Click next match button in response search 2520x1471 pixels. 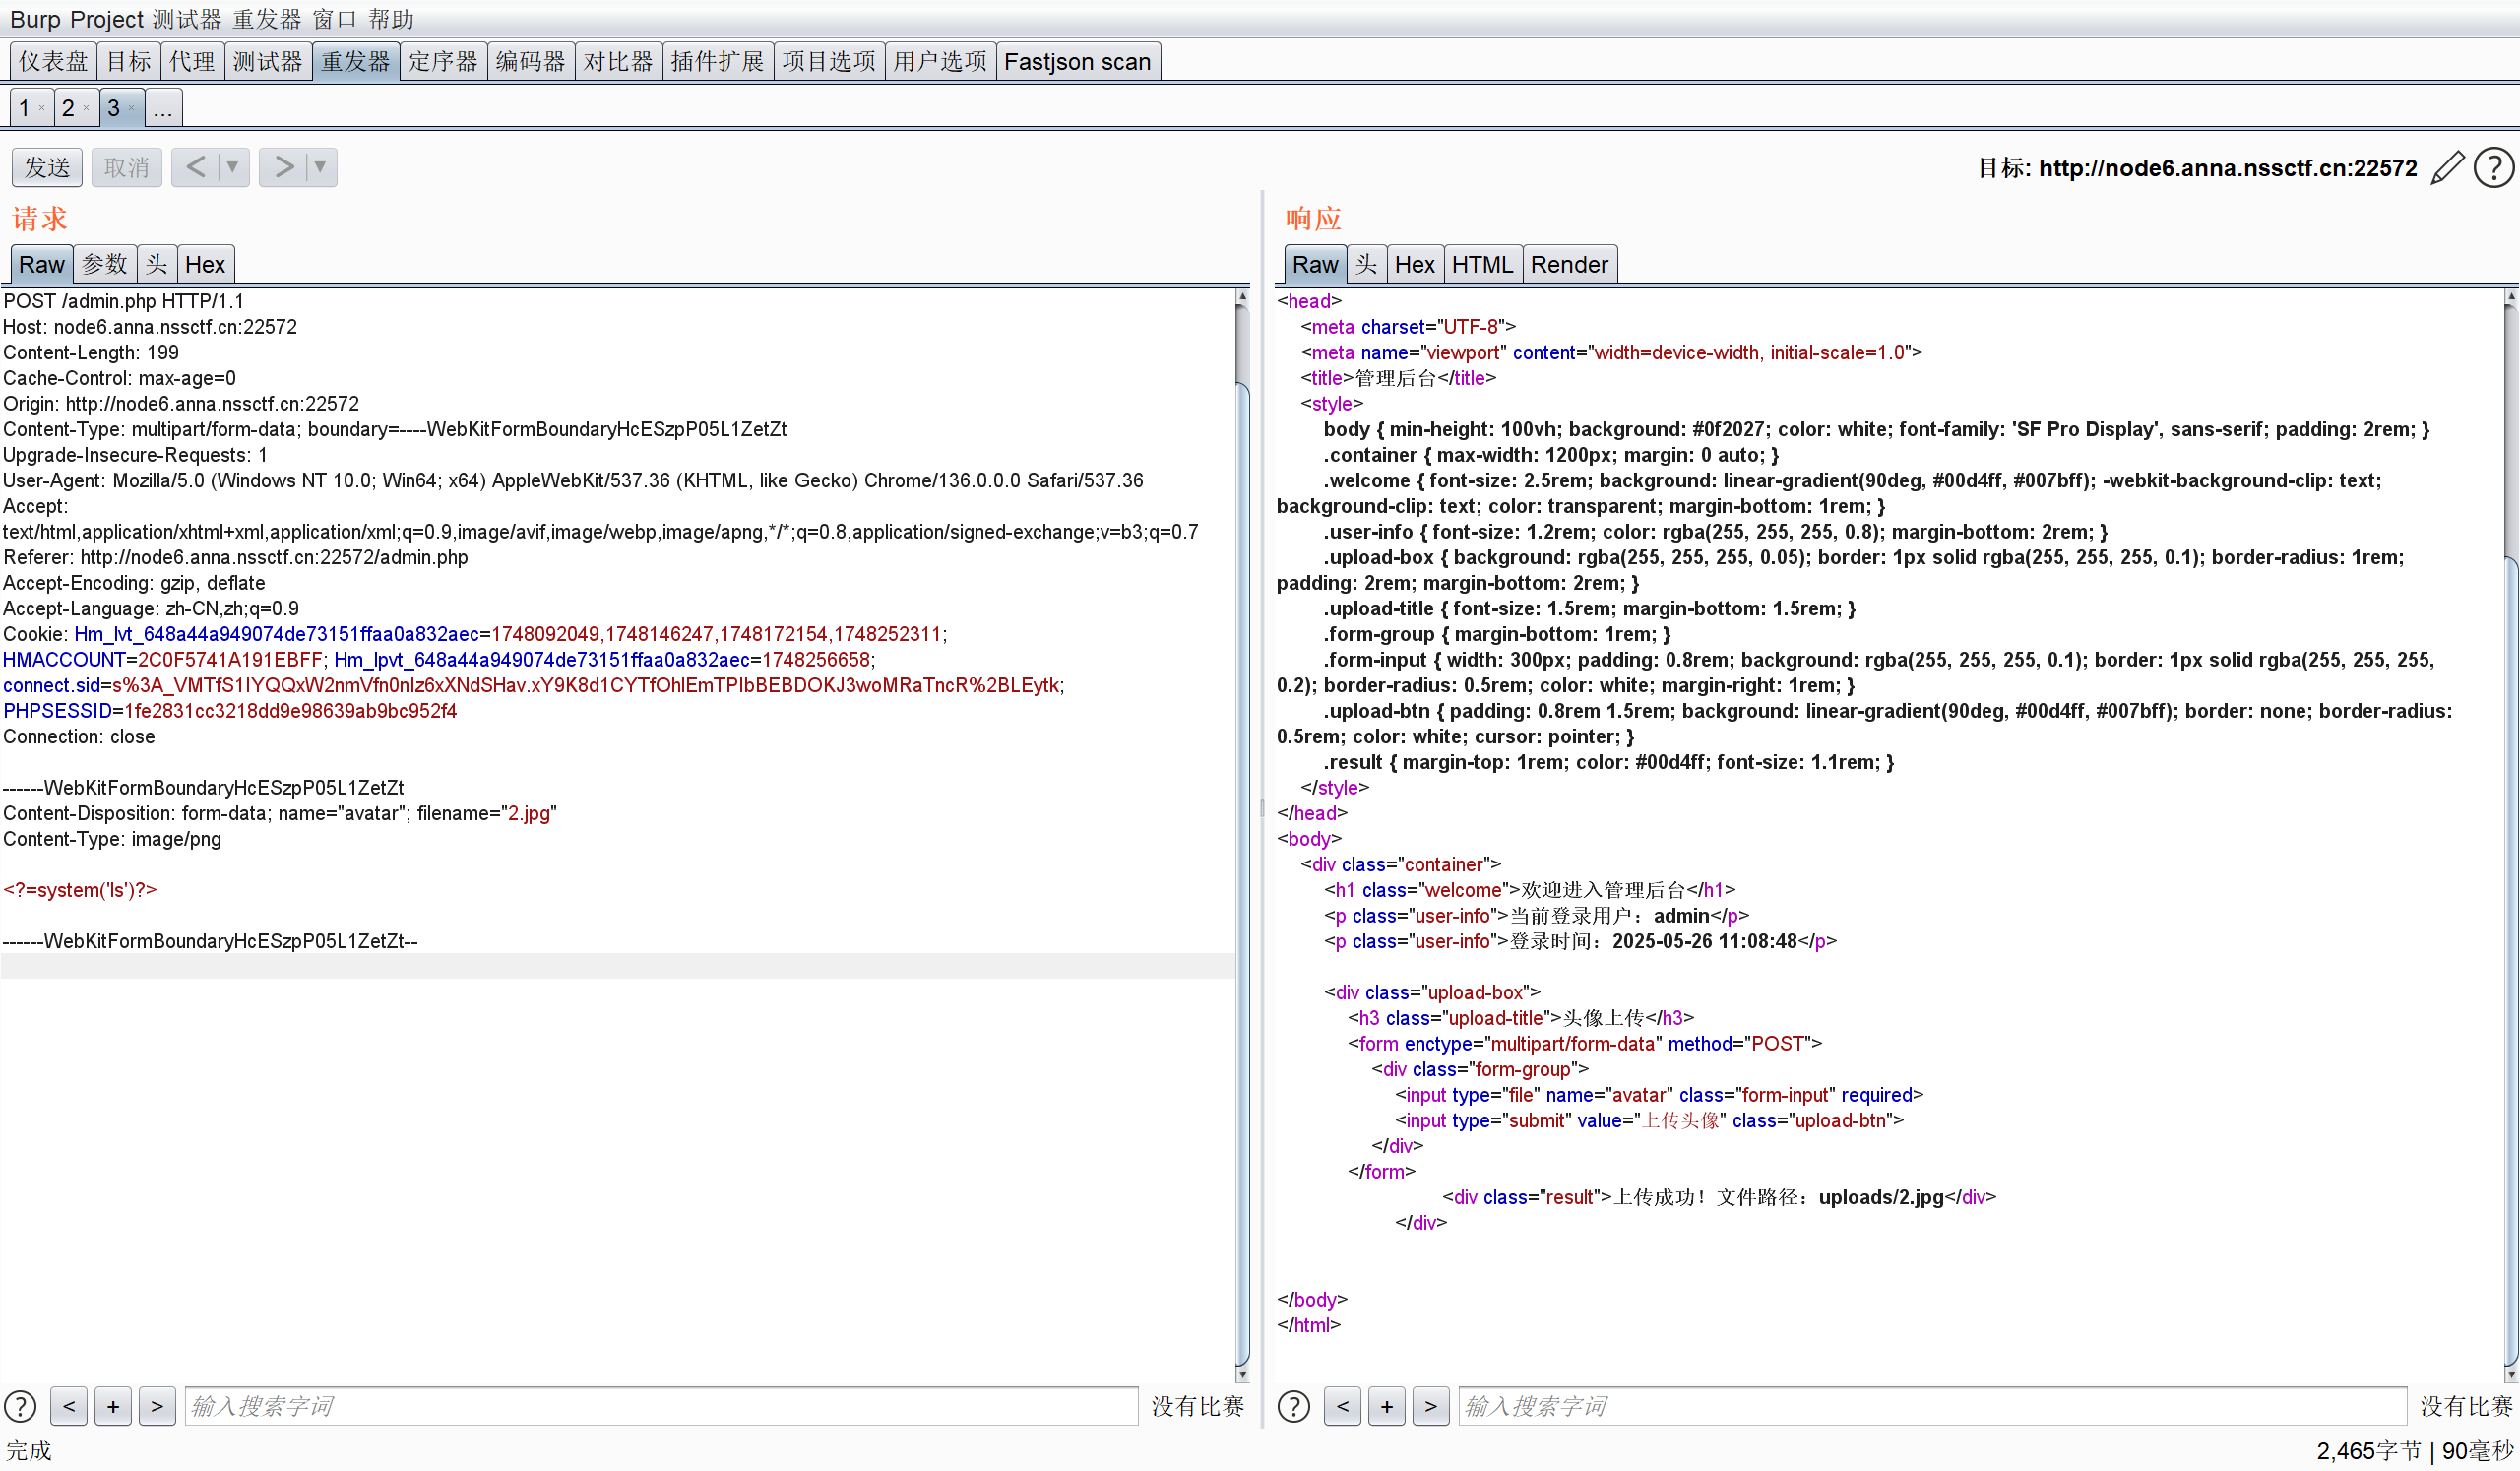pyautogui.click(x=1430, y=1406)
